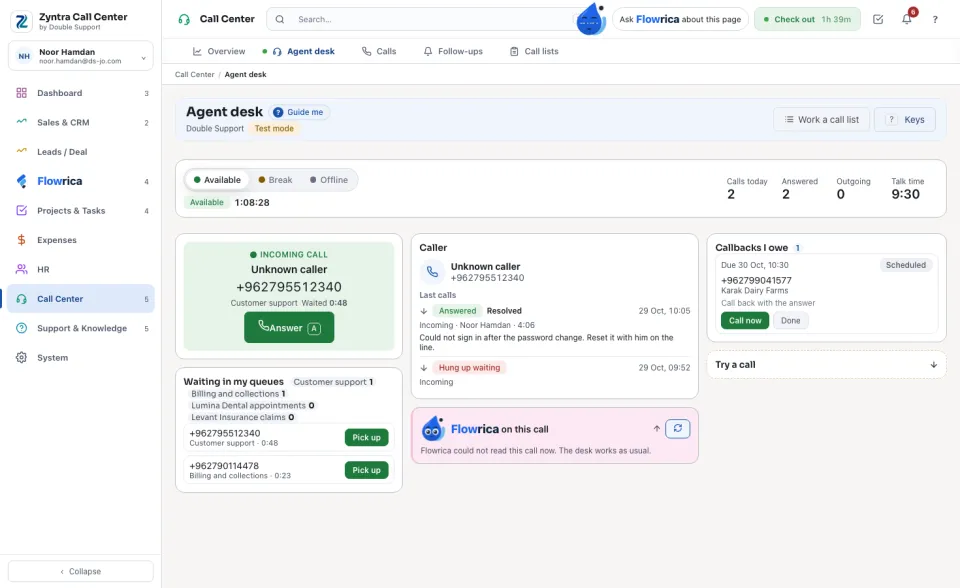Click the Projects & Tasks checkbox icon

click(x=21, y=210)
